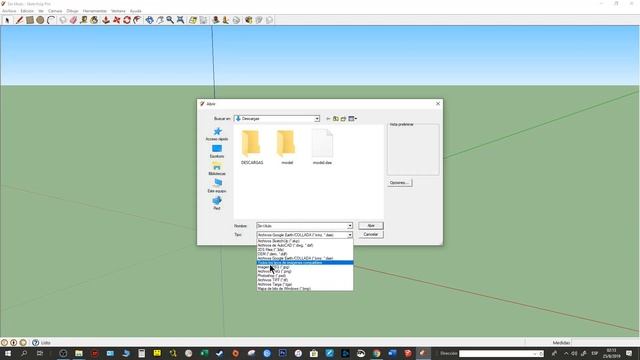Open the Ayuda menu

136,11
